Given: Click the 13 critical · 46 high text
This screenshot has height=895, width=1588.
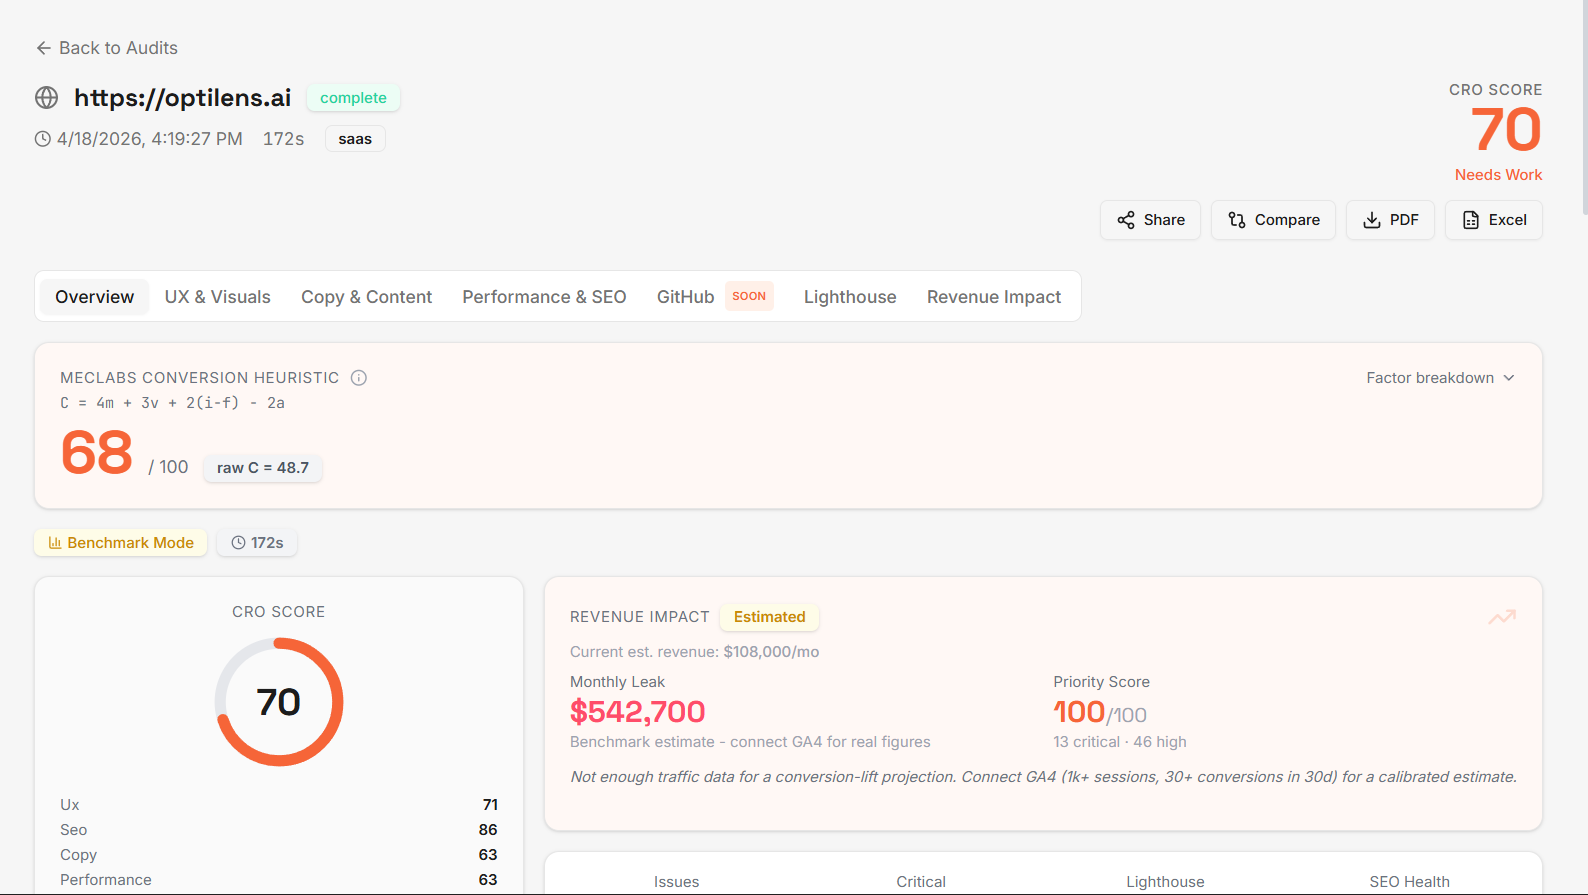Looking at the screenshot, I should [x=1120, y=741].
